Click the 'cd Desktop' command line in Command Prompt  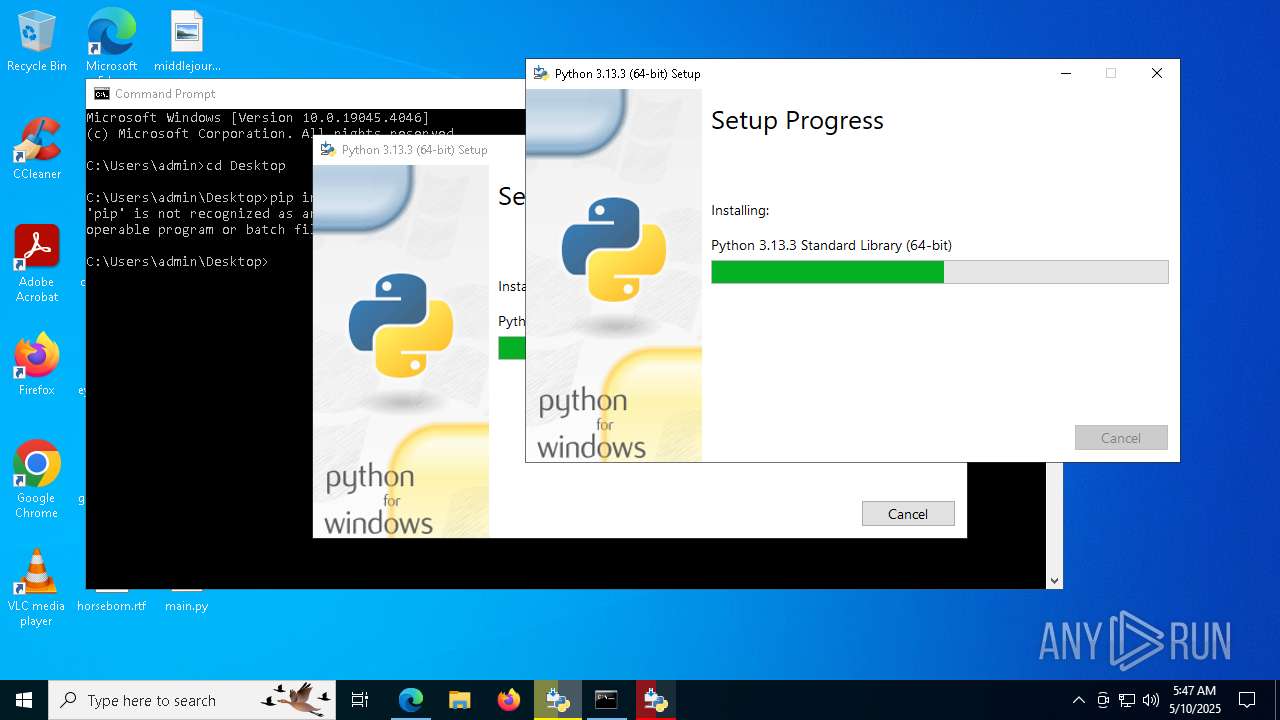point(186,166)
